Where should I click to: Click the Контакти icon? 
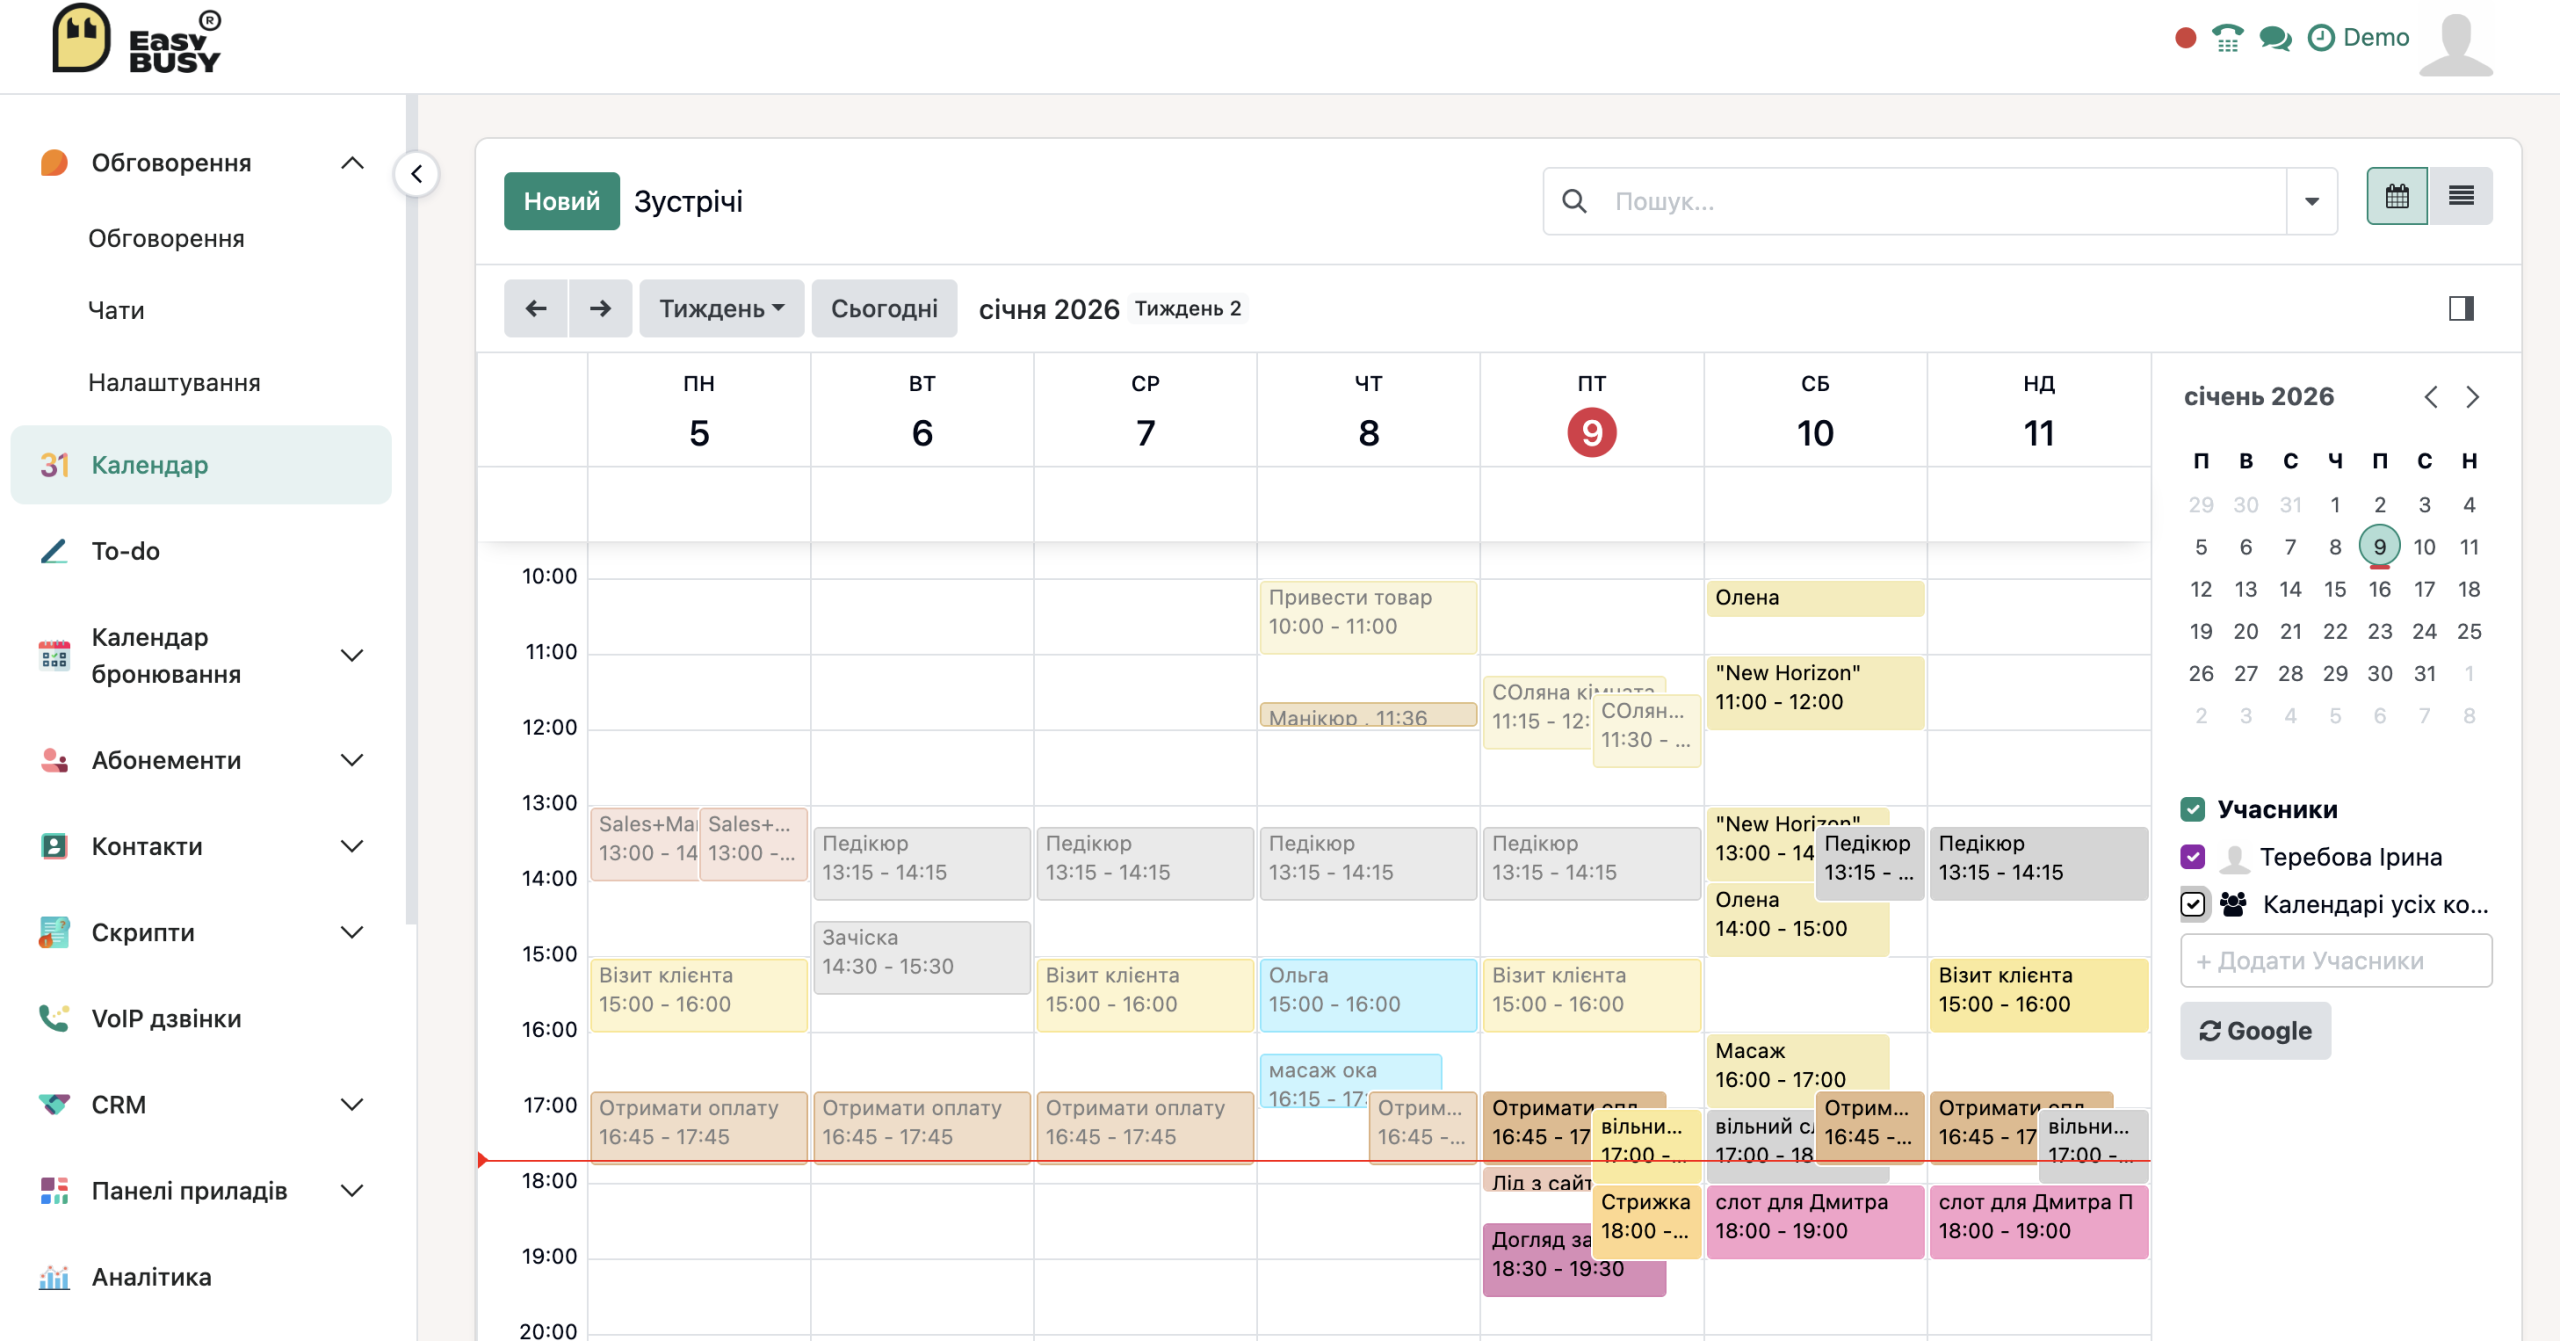click(54, 846)
